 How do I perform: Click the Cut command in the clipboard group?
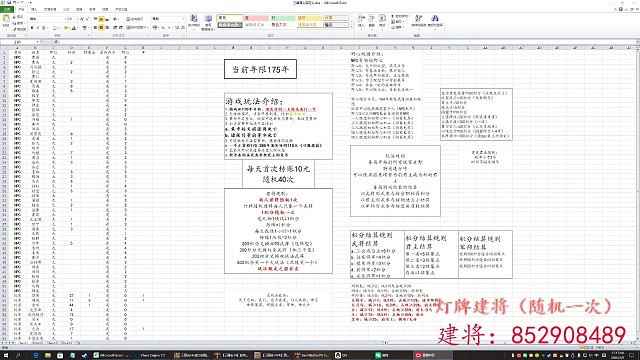point(18,17)
